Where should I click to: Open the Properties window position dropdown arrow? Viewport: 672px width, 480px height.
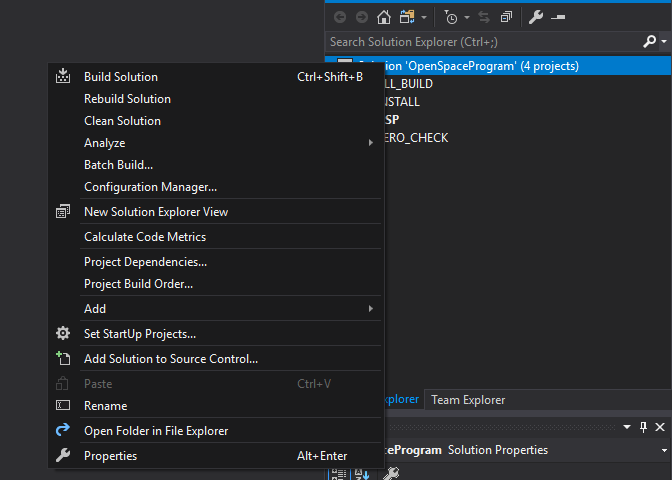(x=627, y=427)
